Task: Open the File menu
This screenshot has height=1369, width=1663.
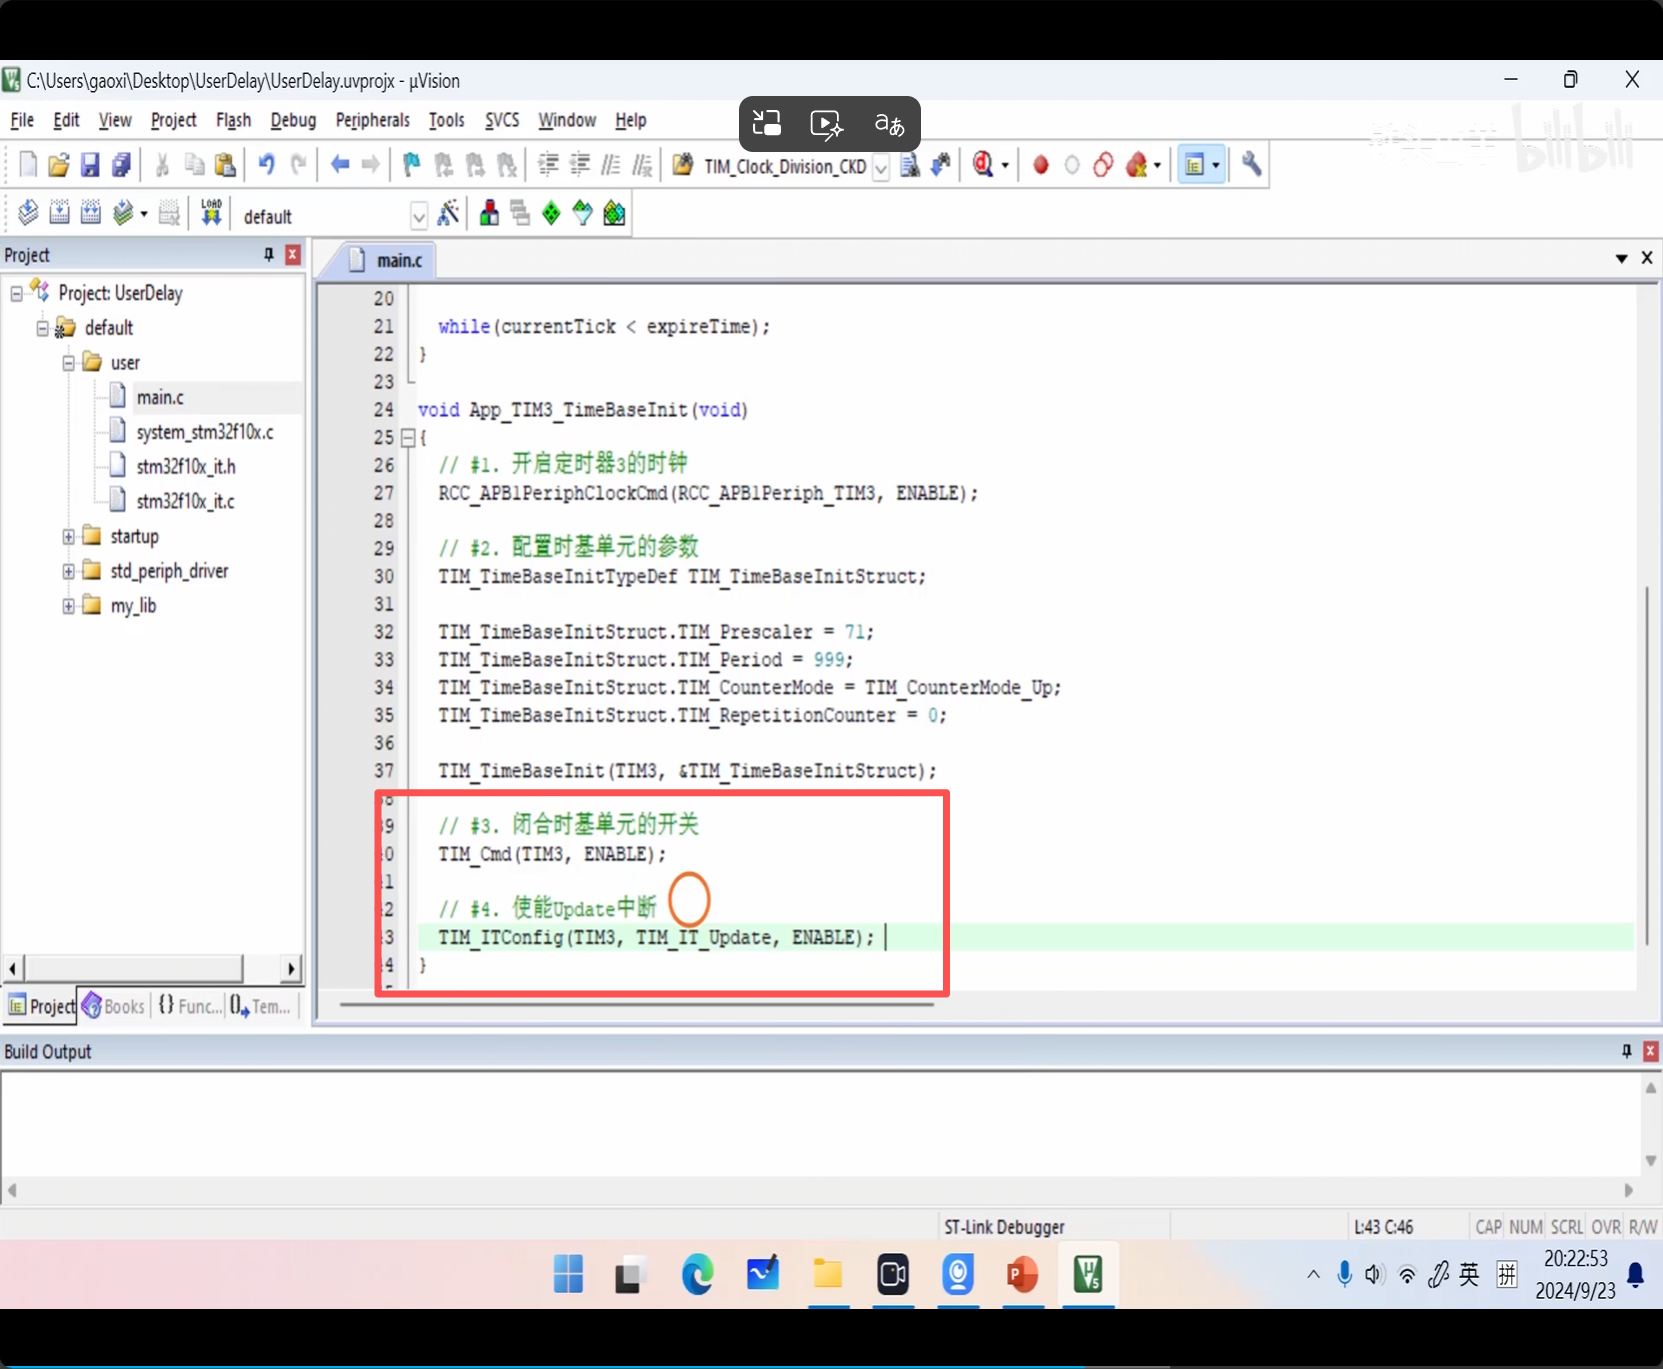Action: pyautogui.click(x=22, y=120)
